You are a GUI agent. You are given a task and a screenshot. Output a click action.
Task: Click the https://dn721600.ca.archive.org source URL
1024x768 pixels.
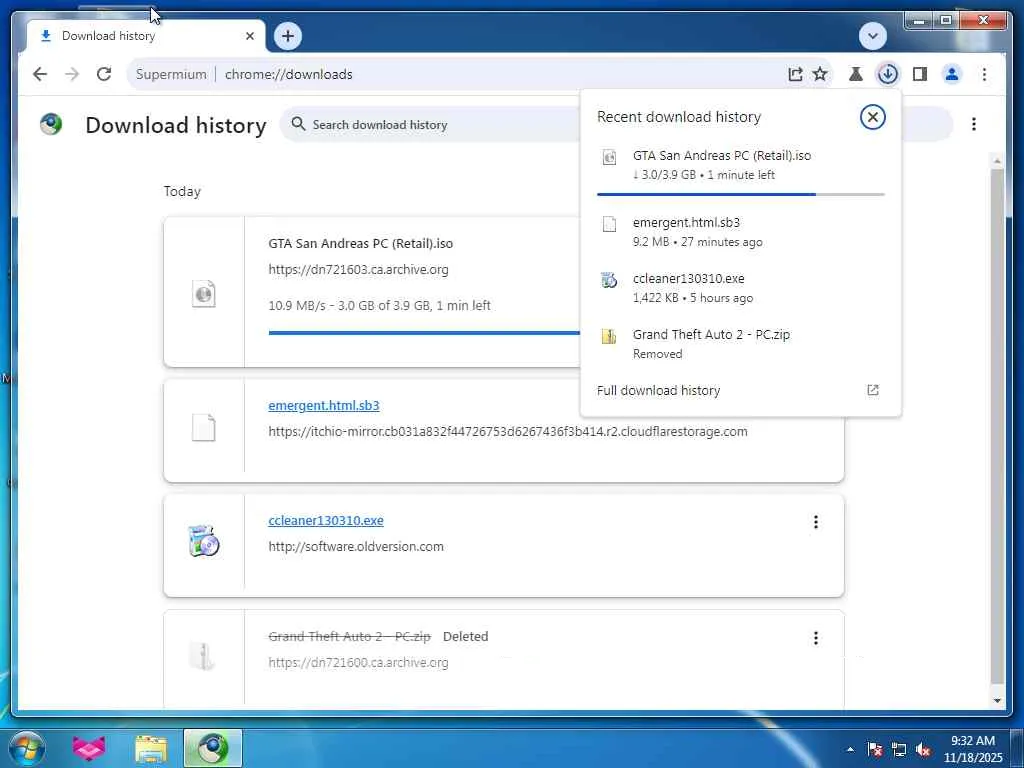[x=359, y=663]
